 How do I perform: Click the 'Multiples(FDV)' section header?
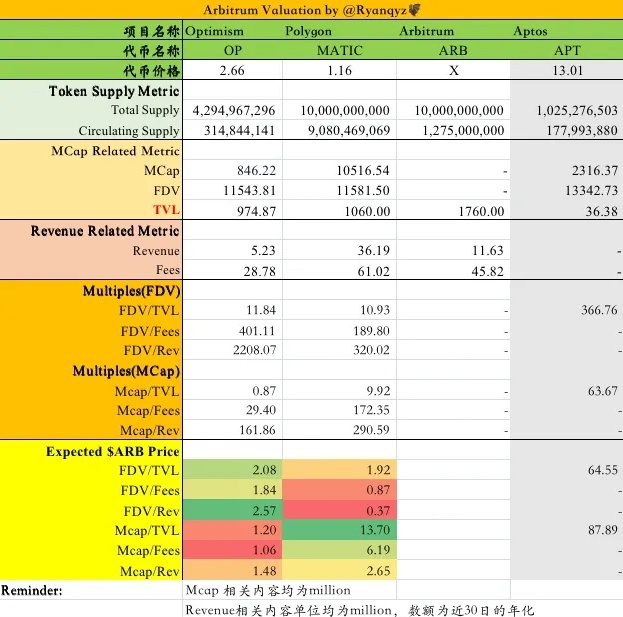tap(132, 291)
